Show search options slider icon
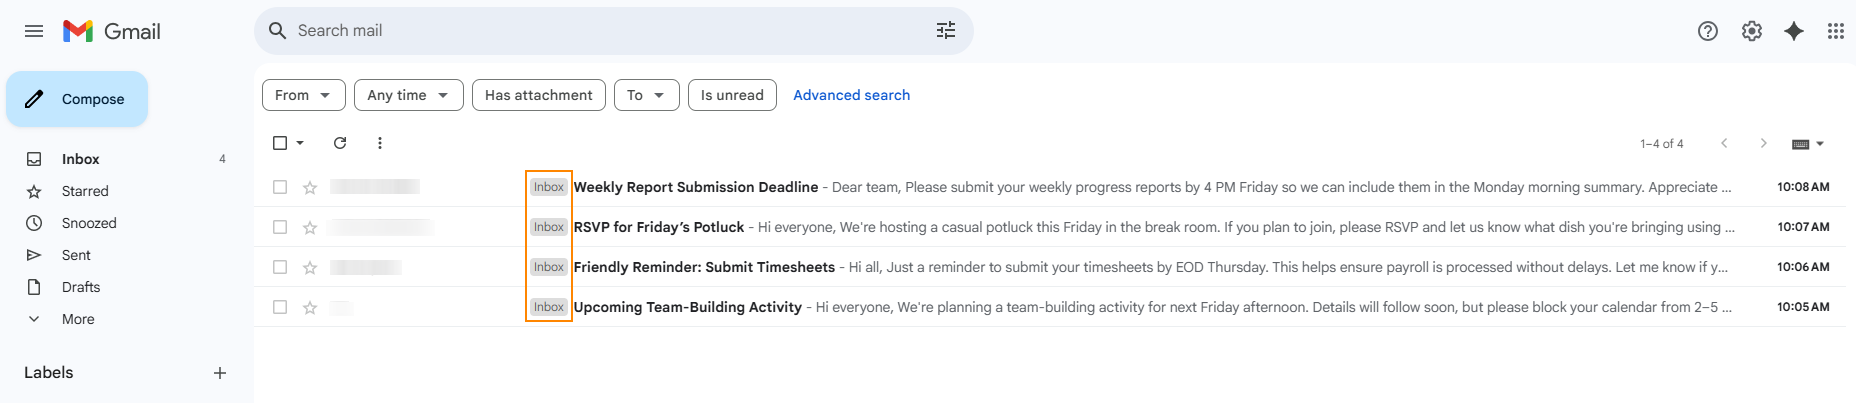 [x=946, y=31]
